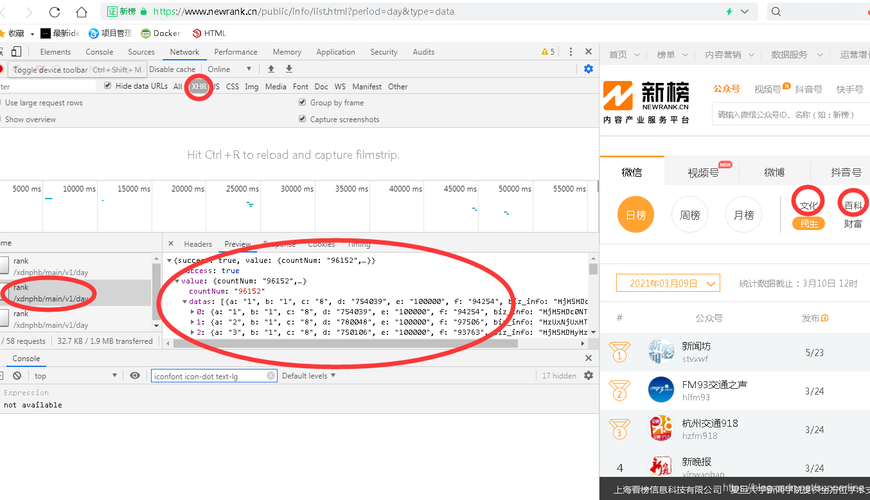Image resolution: width=870 pixels, height=500 pixels.
Task: Choose the 民生 category
Action: tap(809, 224)
